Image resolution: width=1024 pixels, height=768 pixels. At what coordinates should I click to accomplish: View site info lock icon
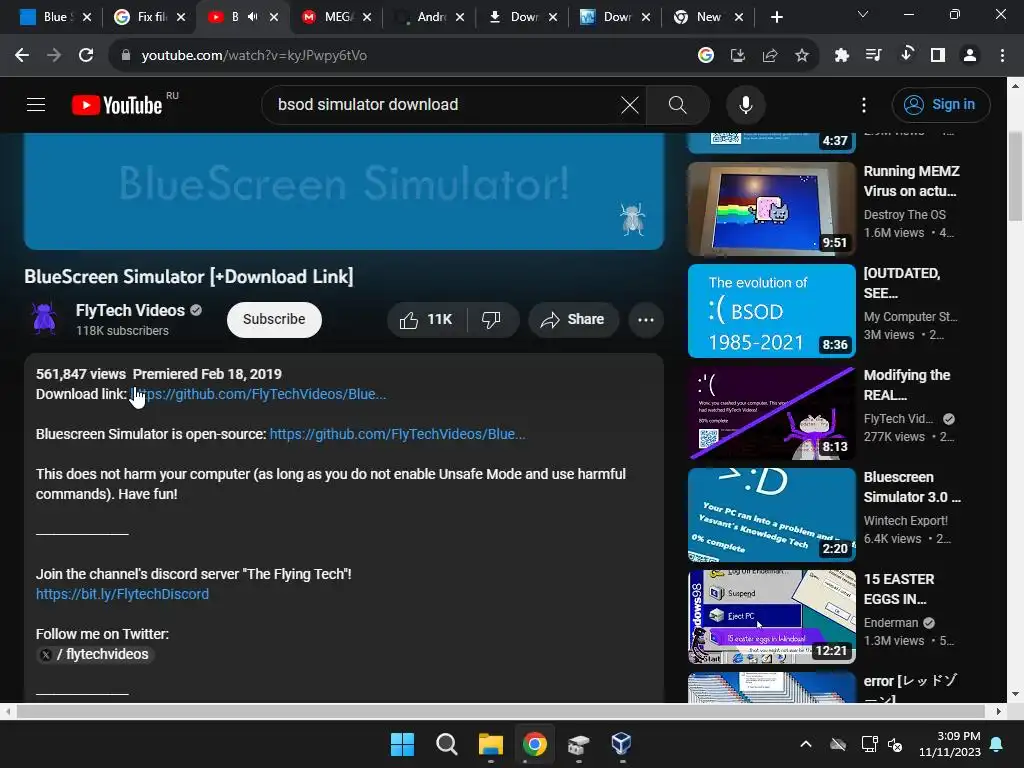tap(125, 56)
